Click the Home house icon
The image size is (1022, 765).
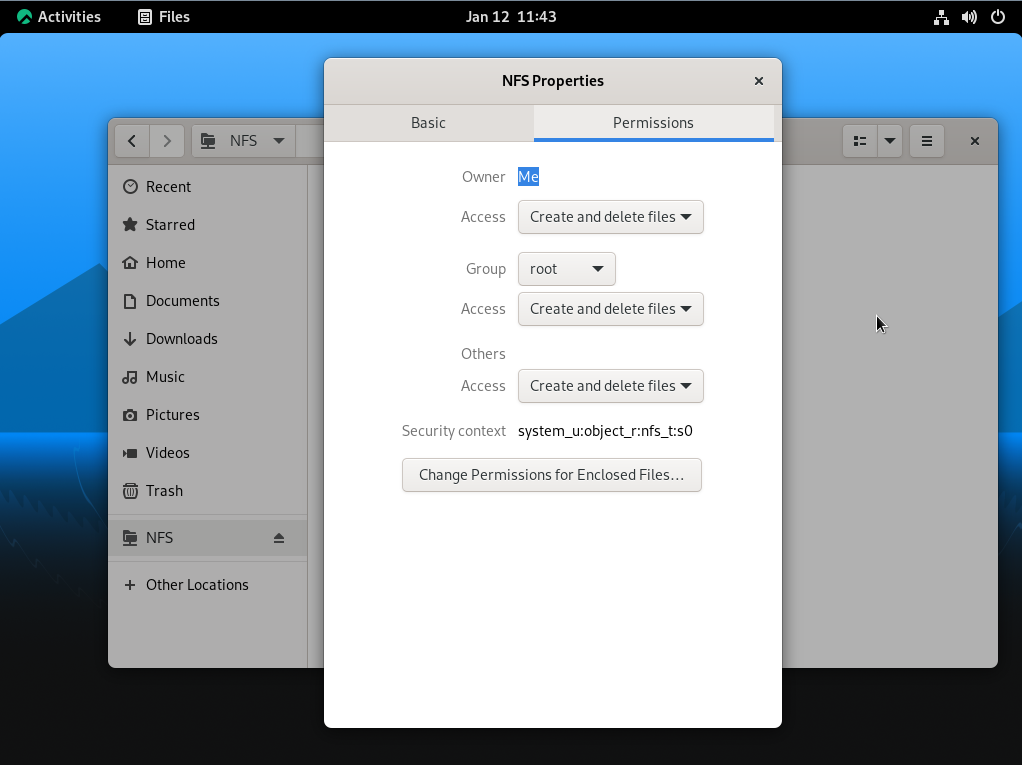130,263
